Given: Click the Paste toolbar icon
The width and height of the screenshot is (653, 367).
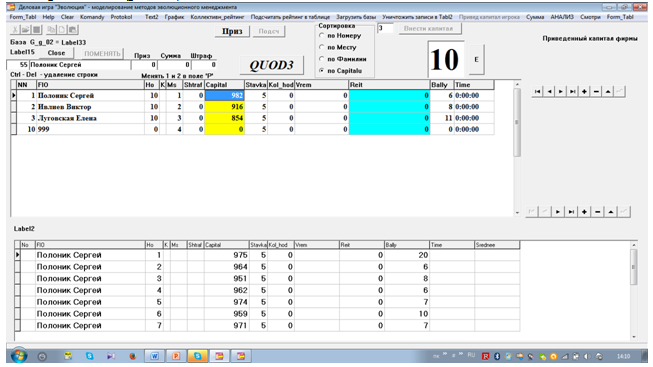Looking at the screenshot, I should tap(72, 30).
